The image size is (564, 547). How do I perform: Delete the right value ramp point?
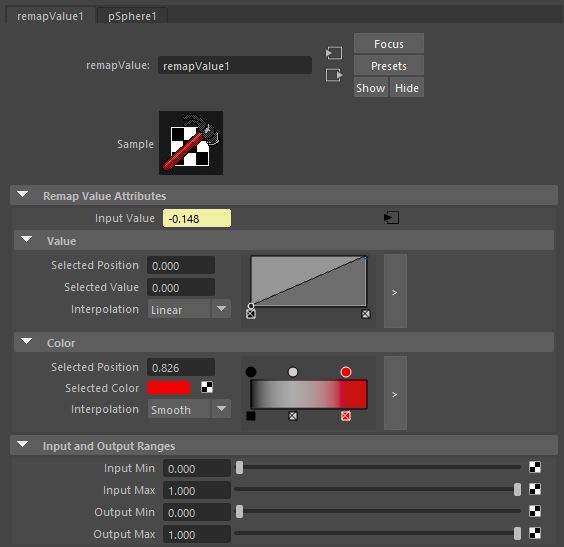click(365, 314)
